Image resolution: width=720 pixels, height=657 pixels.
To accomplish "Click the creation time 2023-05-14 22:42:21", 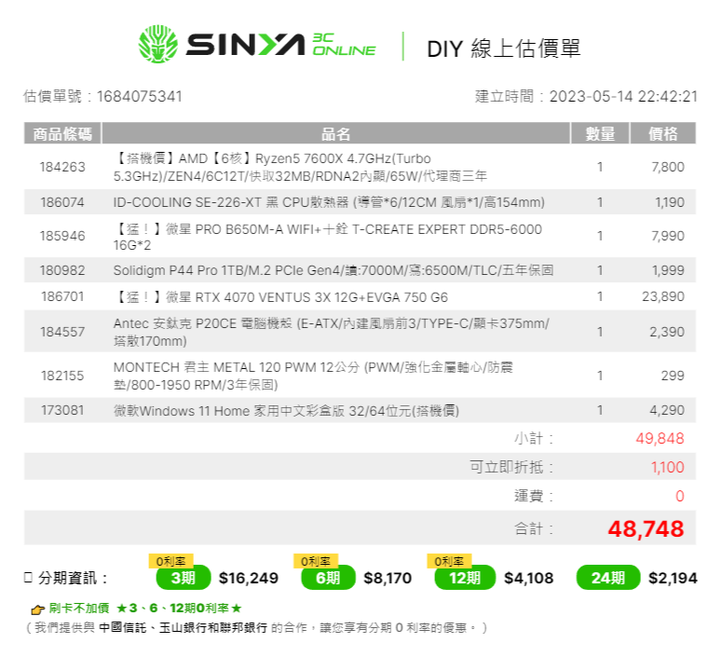I will click(623, 96).
